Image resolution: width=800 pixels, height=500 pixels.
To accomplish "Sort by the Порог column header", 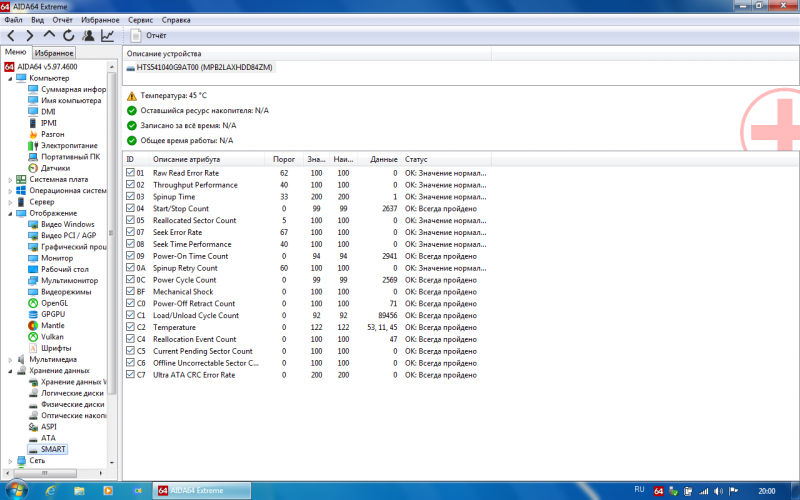I will pyautogui.click(x=283, y=159).
